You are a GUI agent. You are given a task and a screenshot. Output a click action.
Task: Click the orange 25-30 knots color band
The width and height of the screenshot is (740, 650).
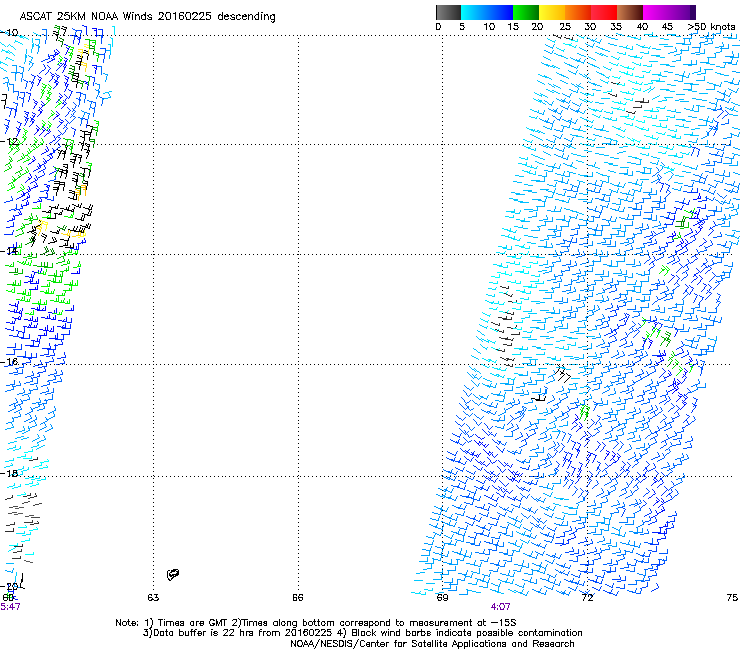click(578, 12)
